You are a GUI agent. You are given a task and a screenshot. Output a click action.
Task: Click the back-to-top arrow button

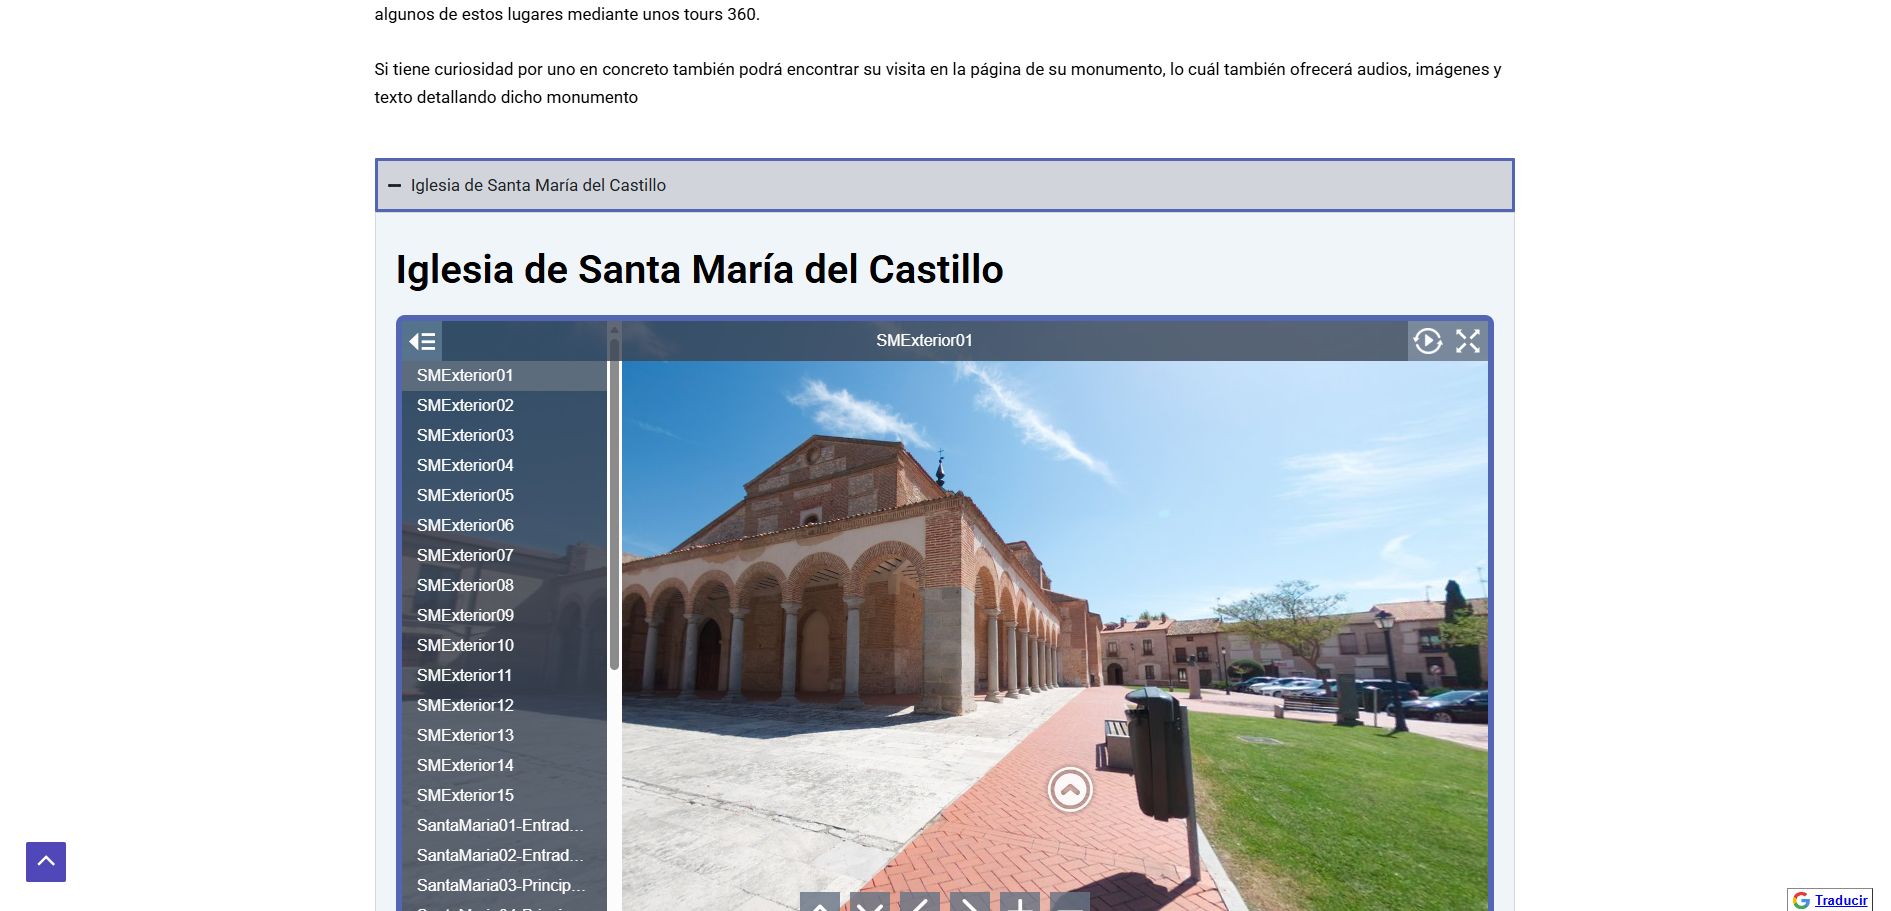46,862
